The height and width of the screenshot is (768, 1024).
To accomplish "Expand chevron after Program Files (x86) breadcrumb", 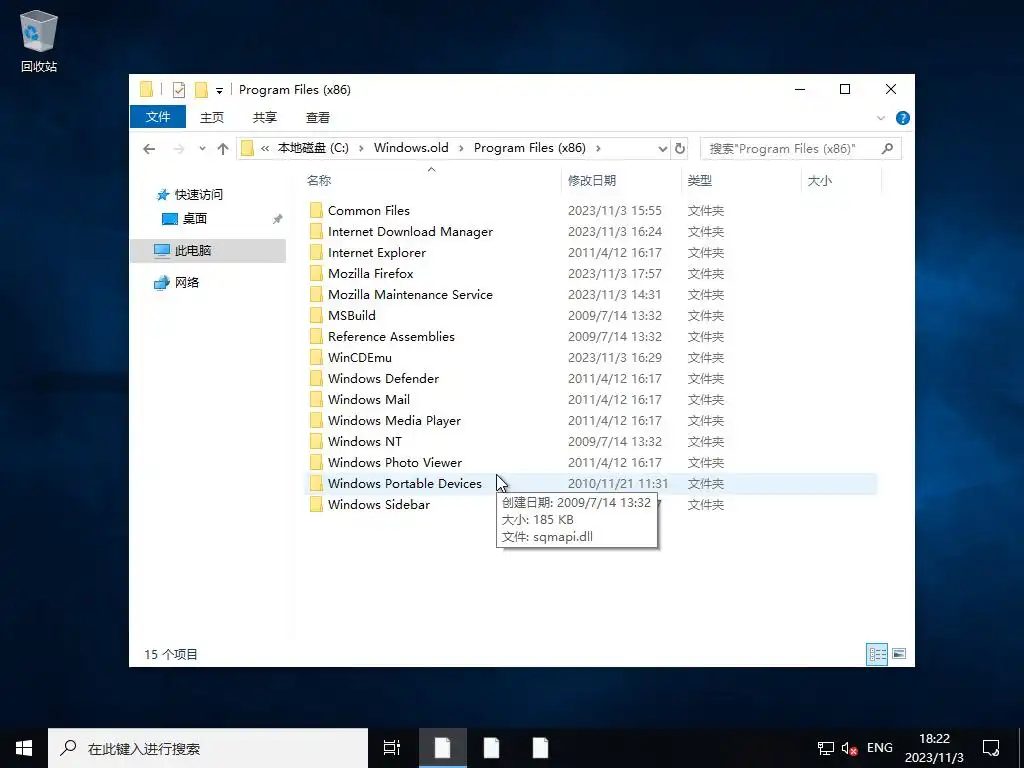I will click(598, 148).
